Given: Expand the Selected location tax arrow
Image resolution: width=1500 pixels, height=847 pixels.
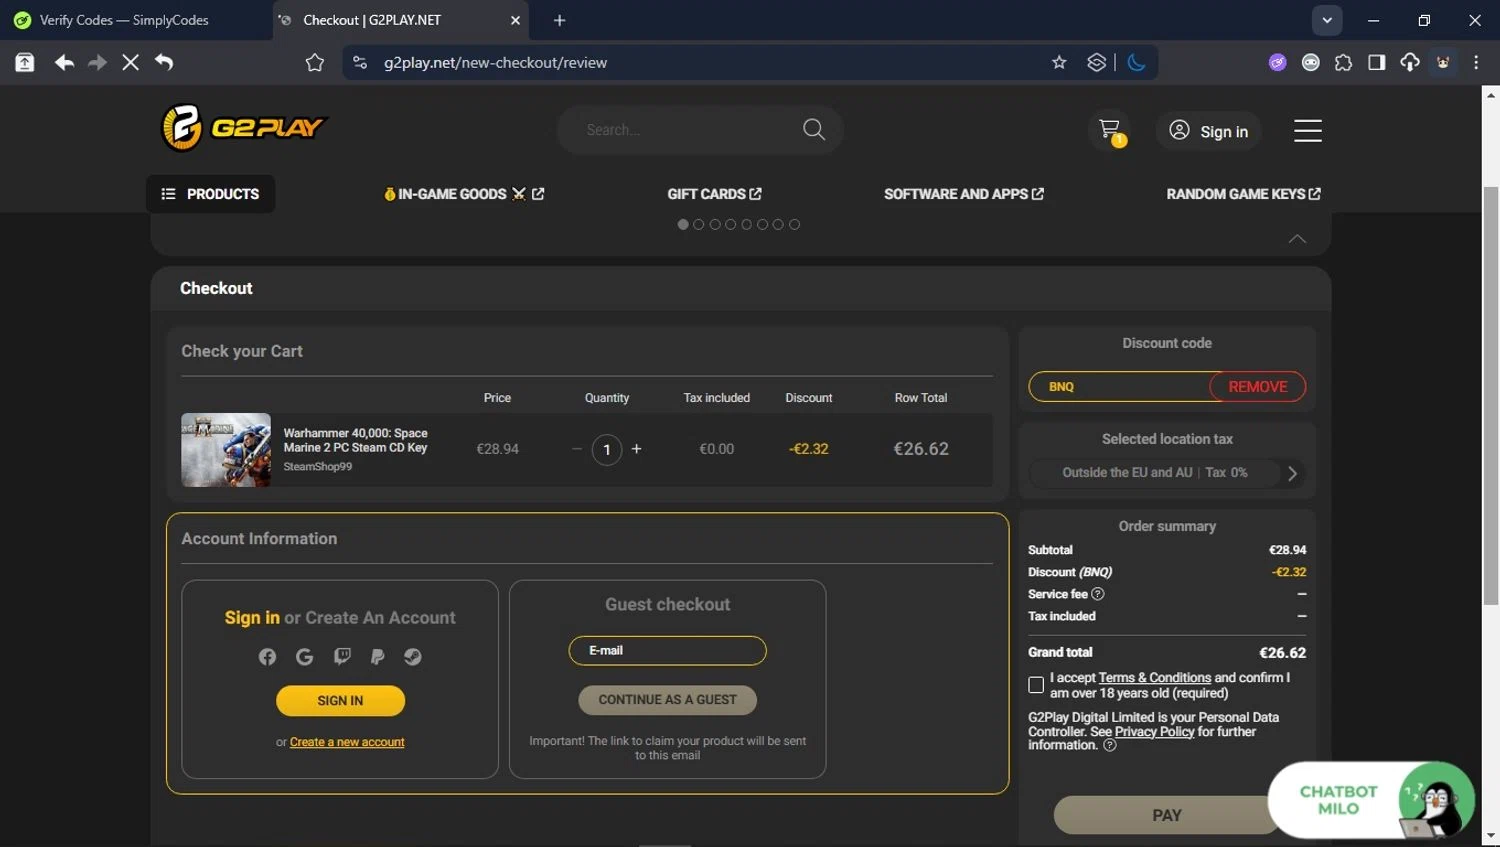Looking at the screenshot, I should click(1292, 473).
